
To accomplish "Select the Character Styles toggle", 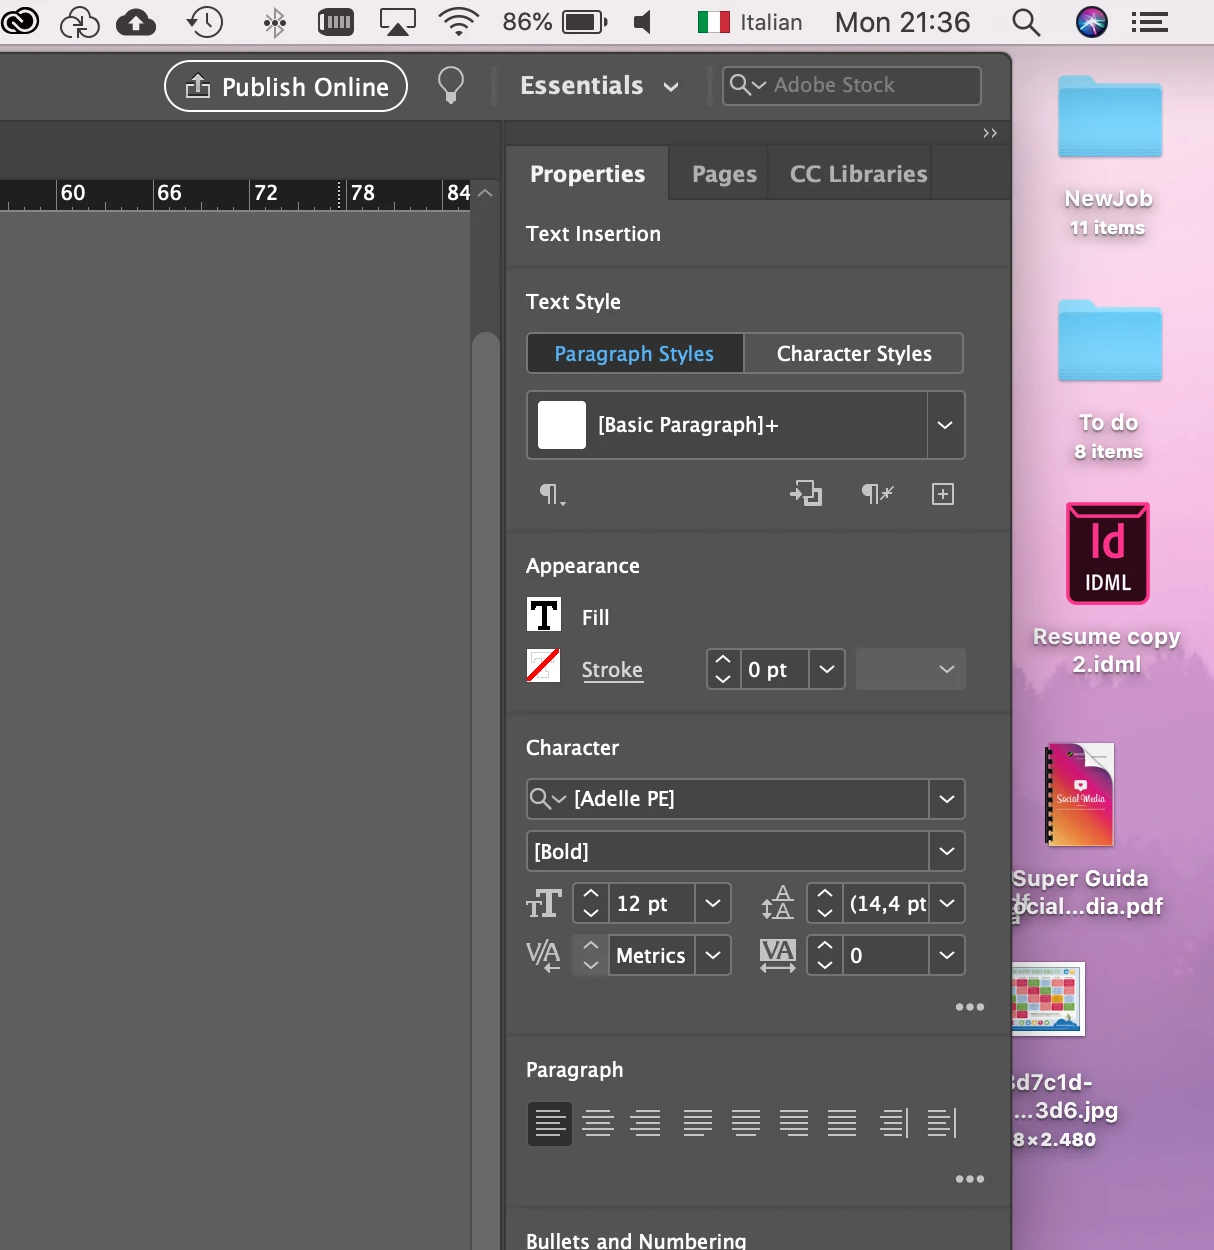I will tap(854, 354).
